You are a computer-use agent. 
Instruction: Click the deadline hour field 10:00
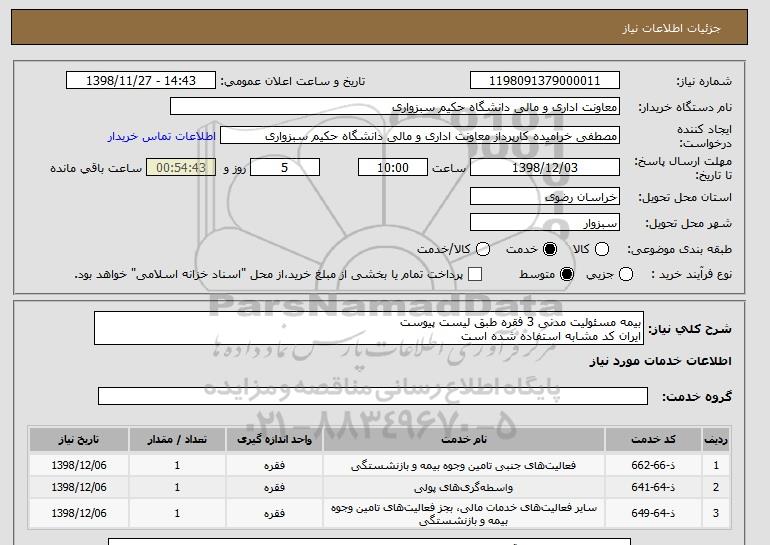[393, 167]
